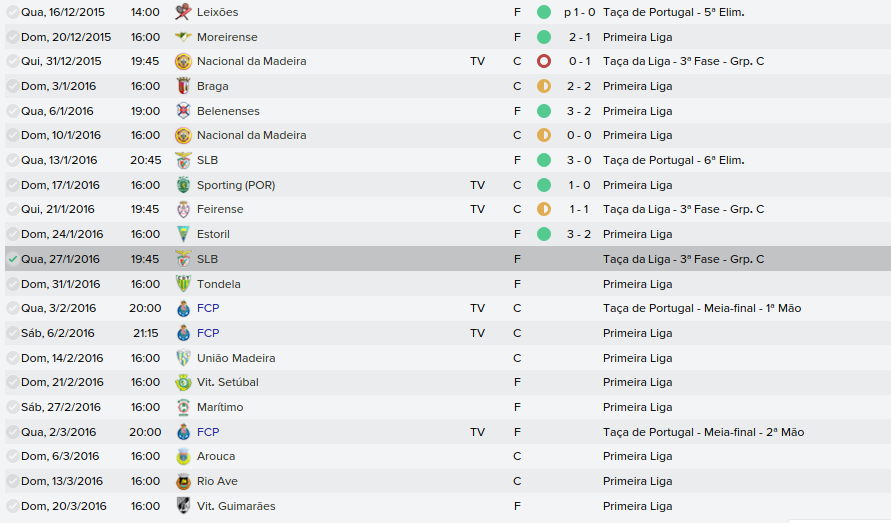Click the red loss indicator on the 31/12/2015 match
This screenshot has width=891, height=523.
(544, 61)
